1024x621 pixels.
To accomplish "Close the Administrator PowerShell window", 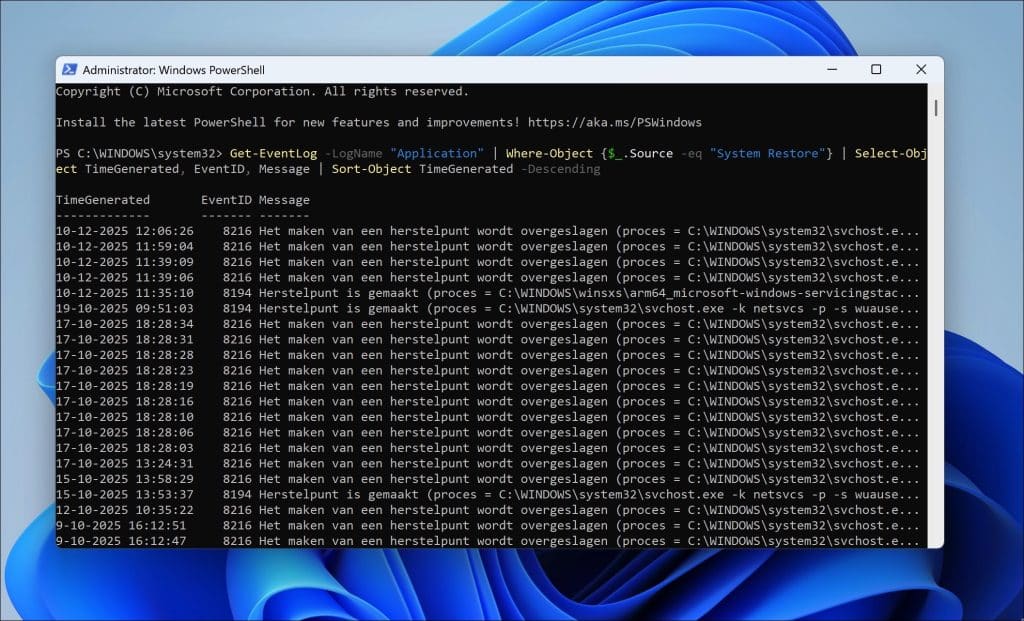I will pyautogui.click(x=921, y=69).
